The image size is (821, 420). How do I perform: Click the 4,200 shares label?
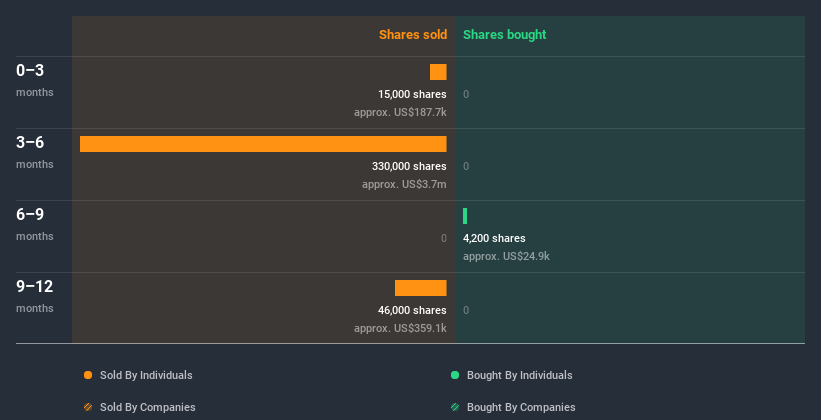point(494,238)
